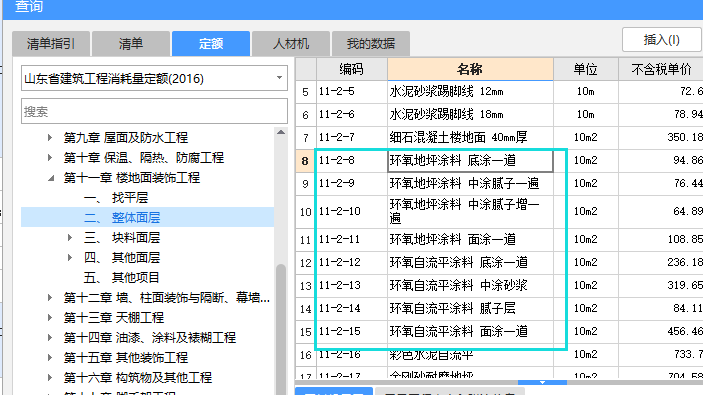703x395 pixels.
Task: Click the 编码 column header
Action: tap(352, 69)
